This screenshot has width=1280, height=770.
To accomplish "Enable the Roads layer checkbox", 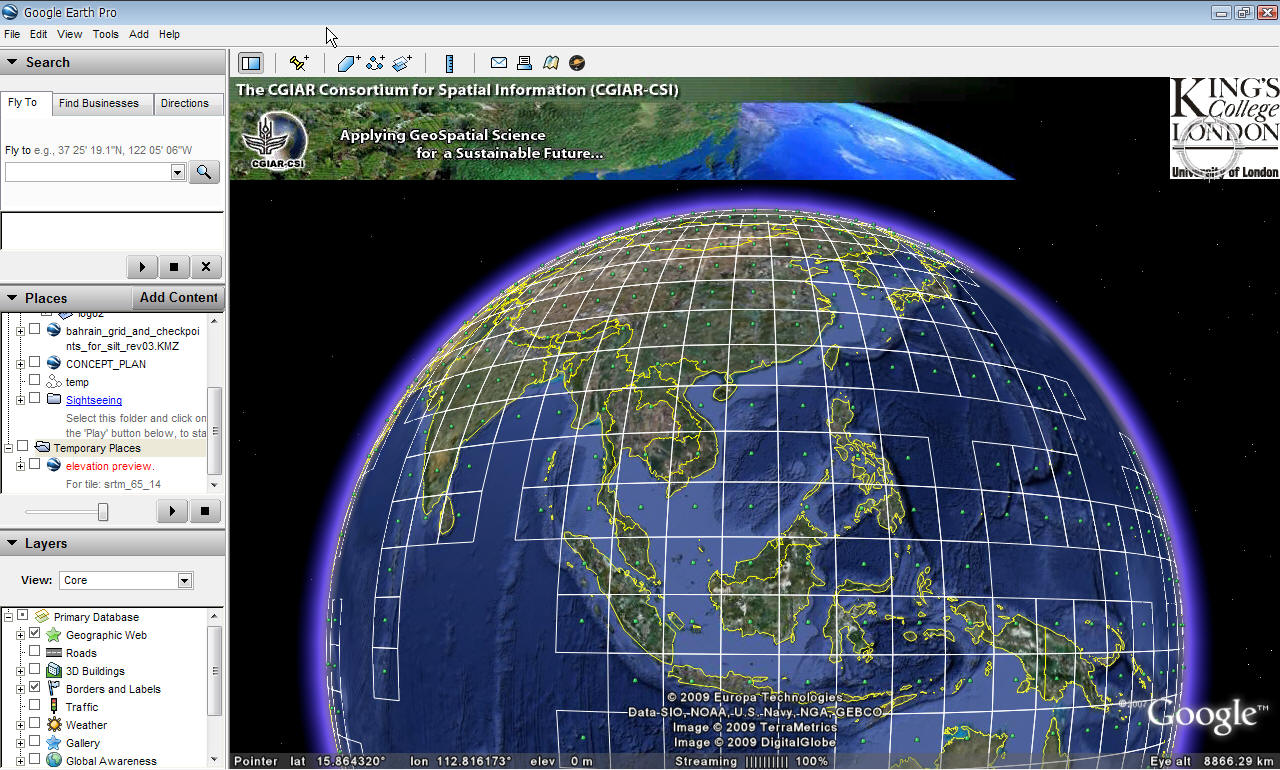I will (x=35, y=653).
